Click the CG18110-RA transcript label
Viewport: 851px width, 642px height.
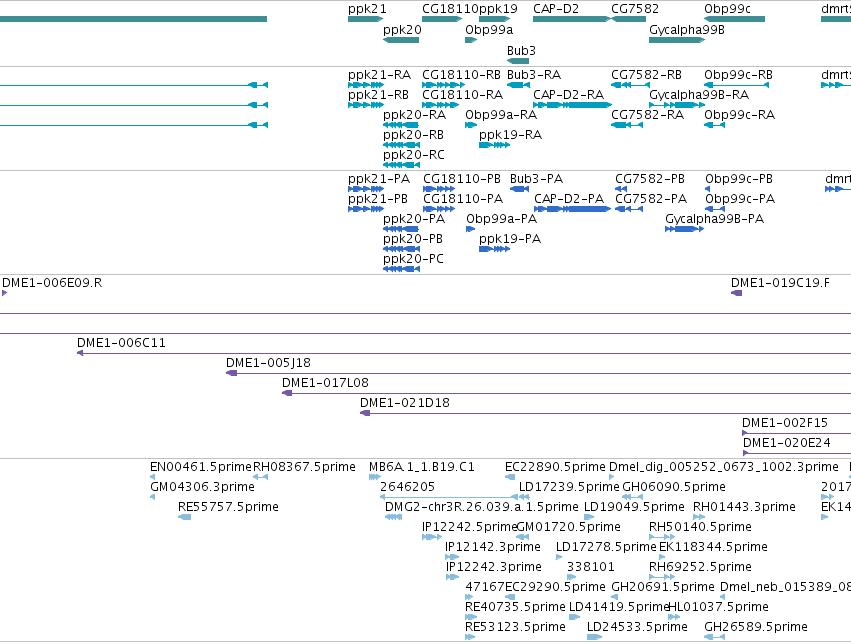coord(462,95)
